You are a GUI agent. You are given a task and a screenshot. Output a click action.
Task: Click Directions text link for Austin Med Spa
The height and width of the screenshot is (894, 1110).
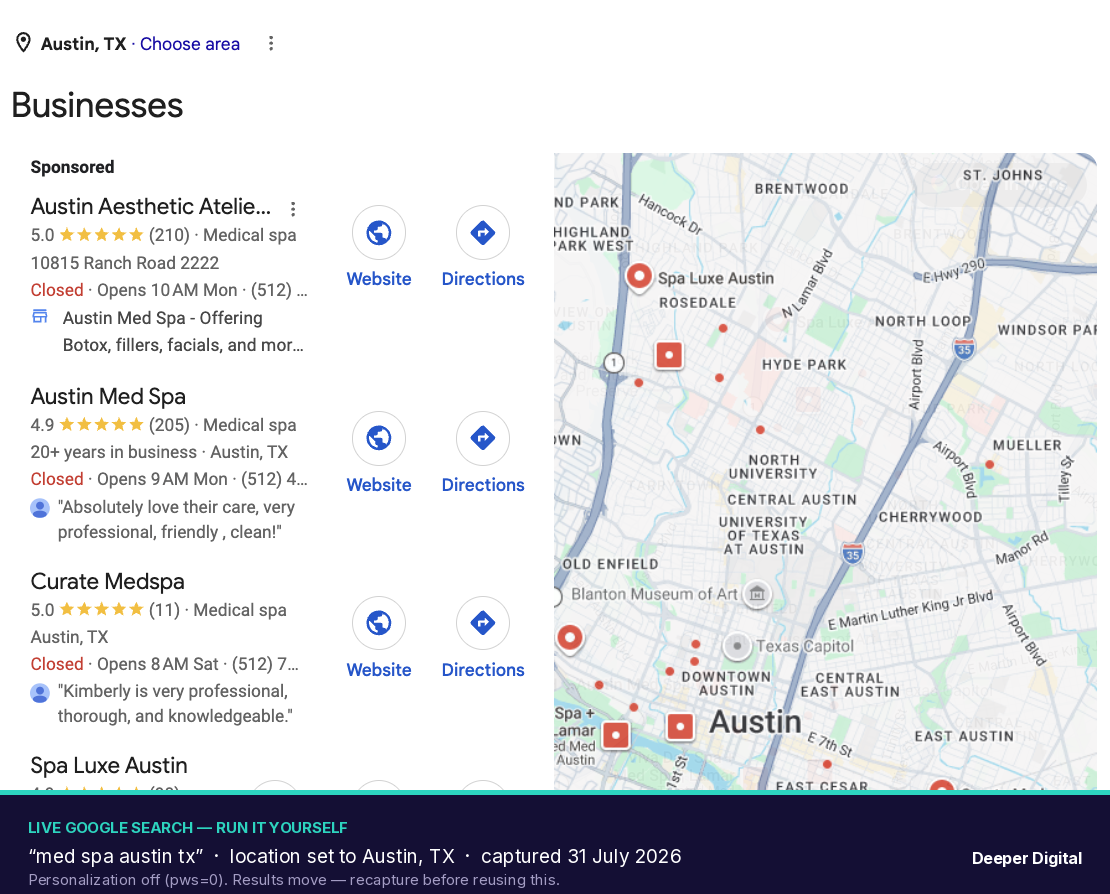coord(483,485)
